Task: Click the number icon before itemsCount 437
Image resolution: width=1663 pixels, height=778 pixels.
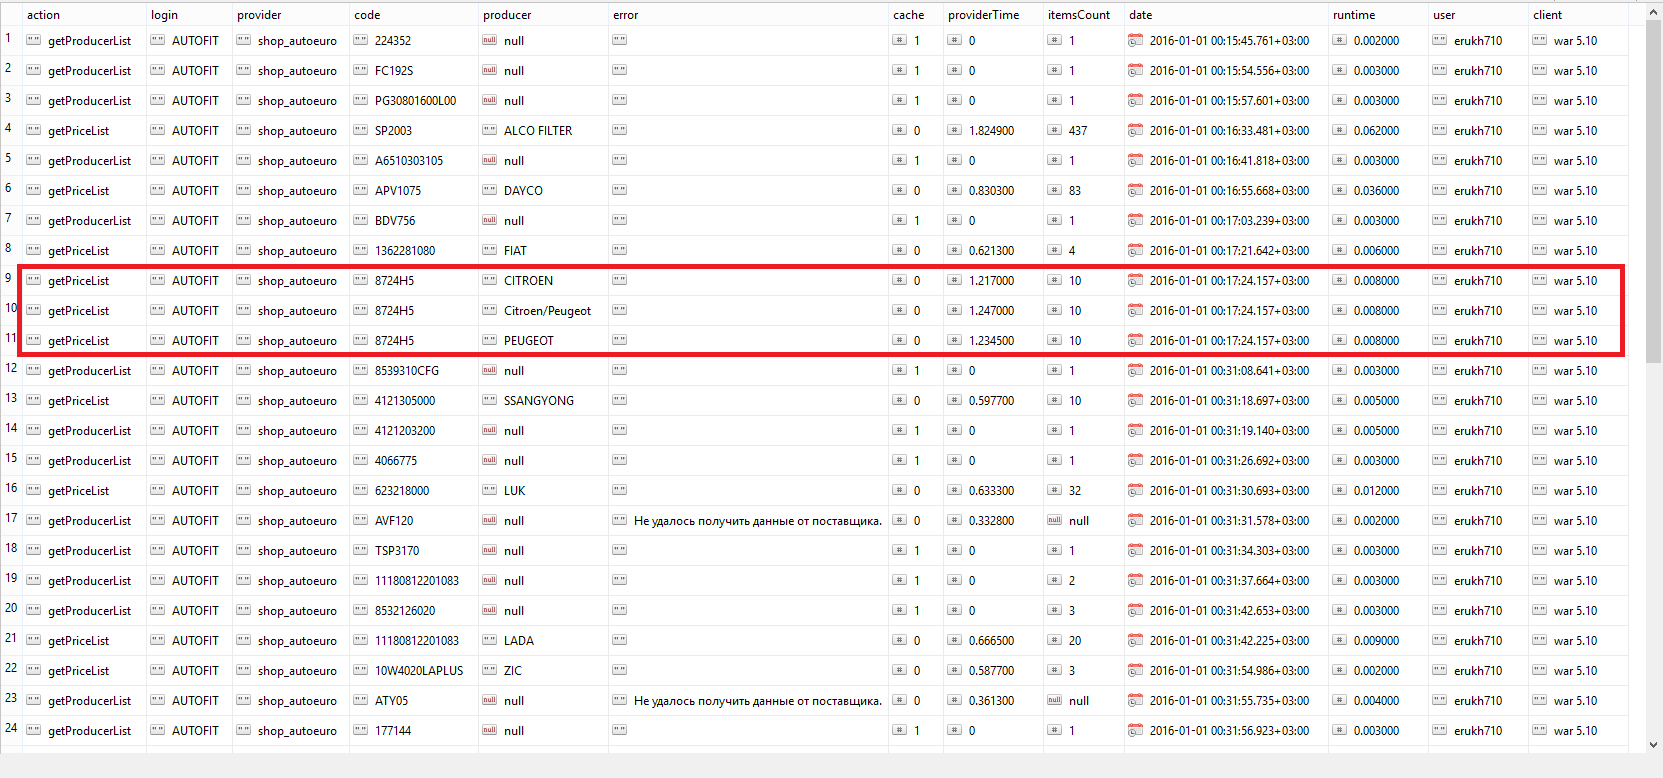Action: 1054,131
